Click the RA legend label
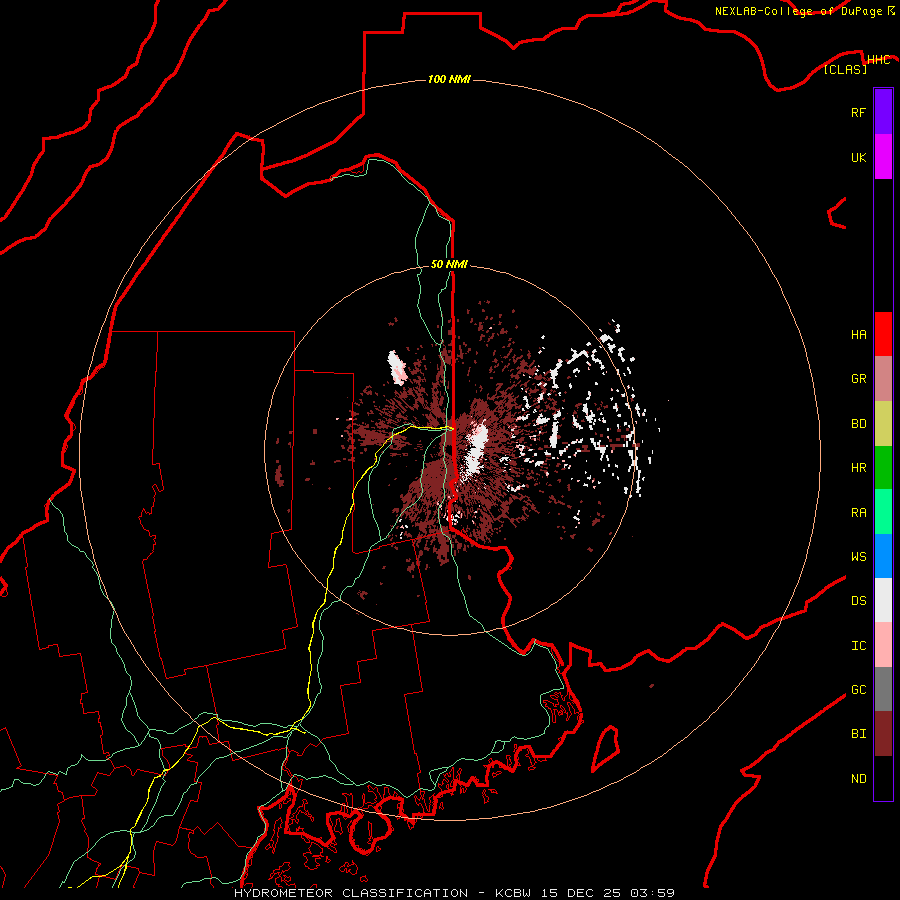The width and height of the screenshot is (900, 900). pyautogui.click(x=858, y=513)
